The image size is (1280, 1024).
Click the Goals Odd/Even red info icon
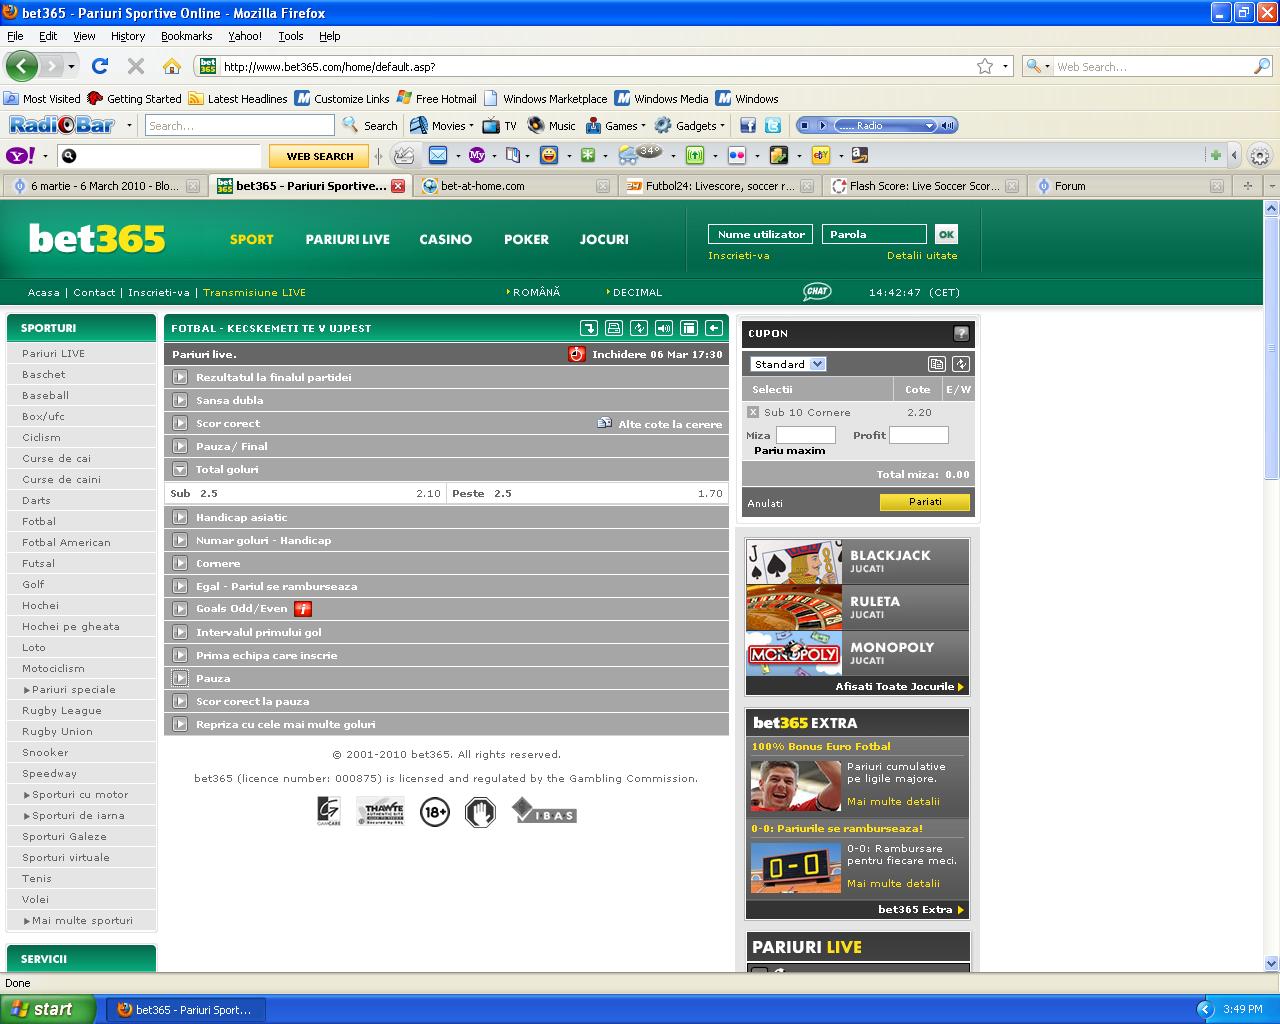(x=302, y=609)
